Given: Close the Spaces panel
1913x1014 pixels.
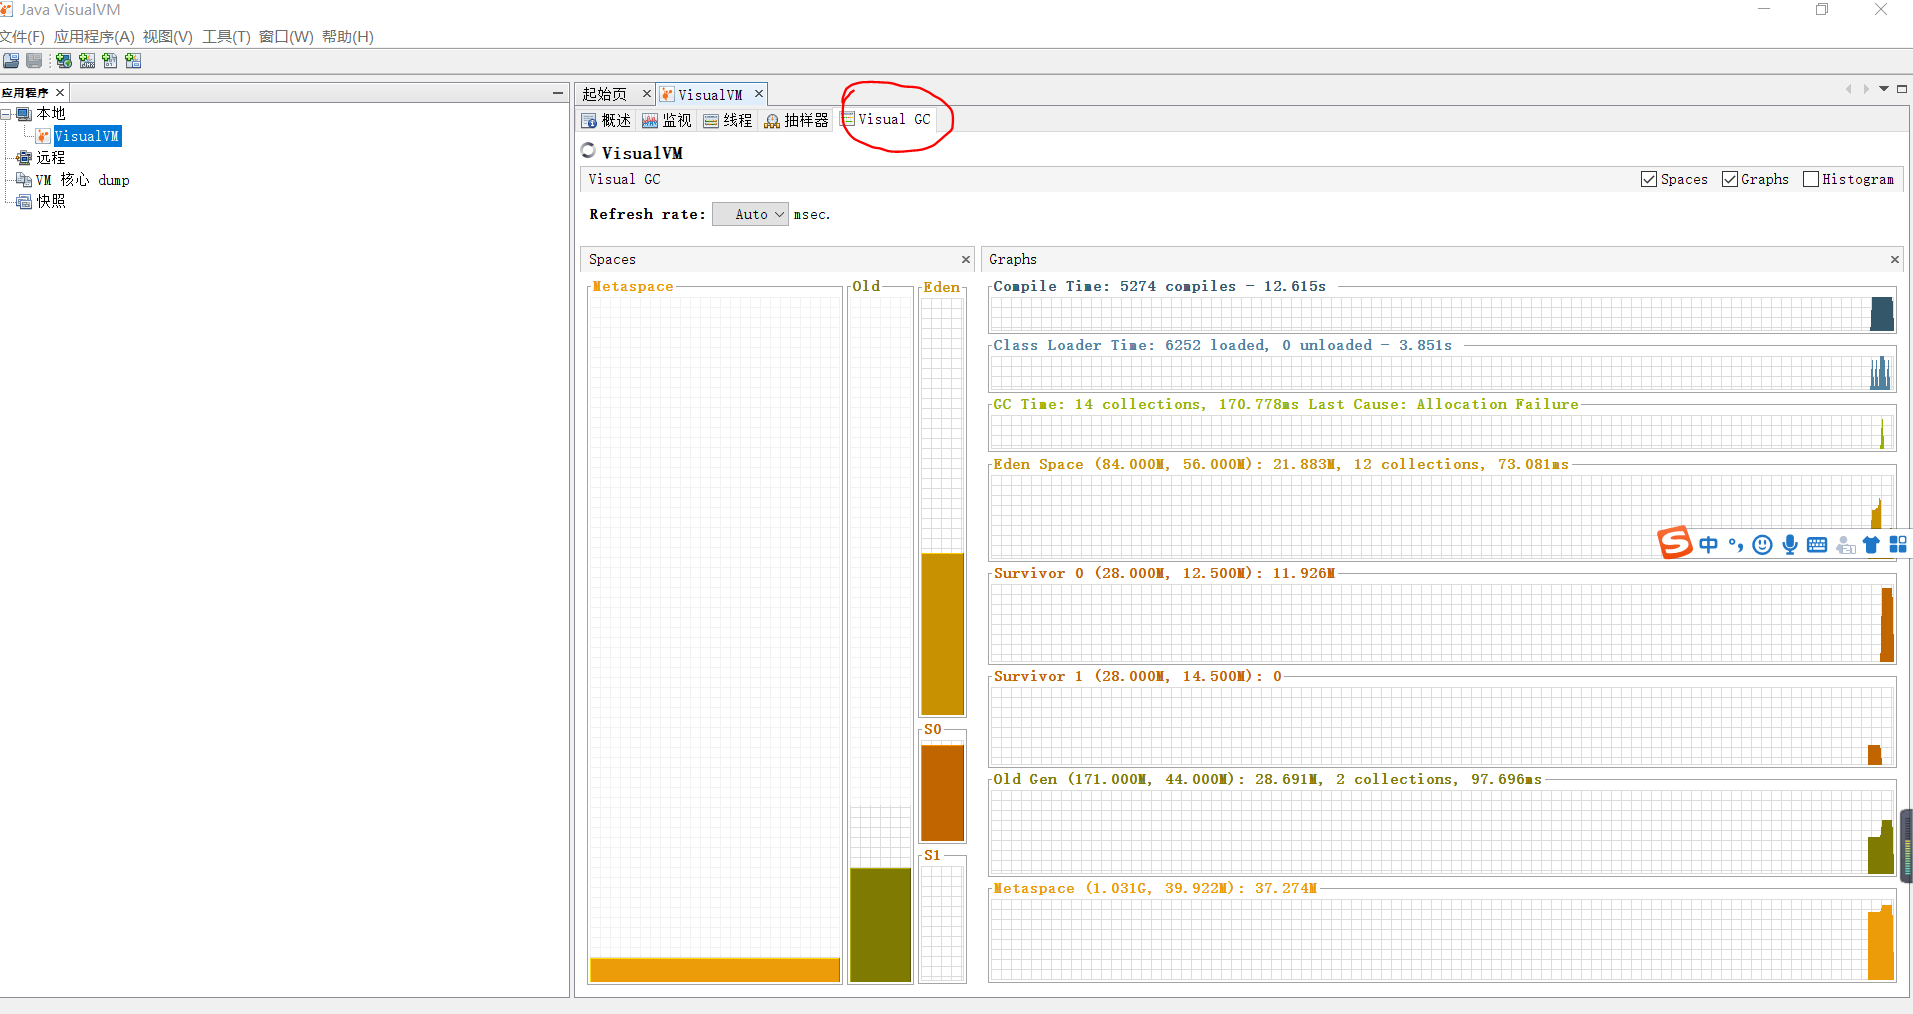Looking at the screenshot, I should [966, 259].
